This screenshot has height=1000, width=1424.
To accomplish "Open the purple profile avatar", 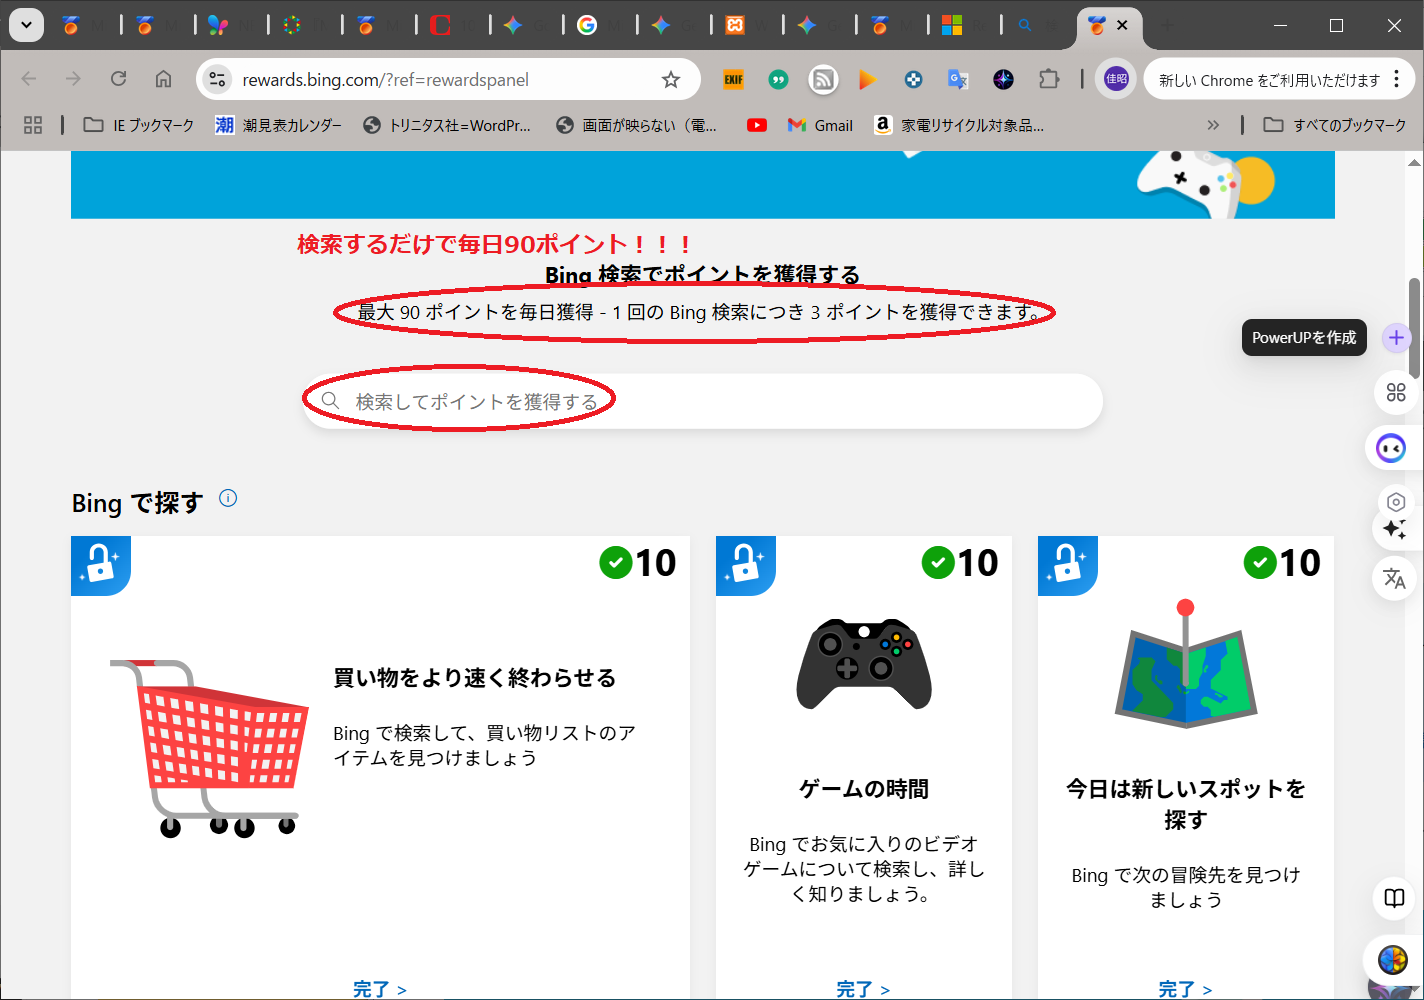I will [x=1116, y=79].
